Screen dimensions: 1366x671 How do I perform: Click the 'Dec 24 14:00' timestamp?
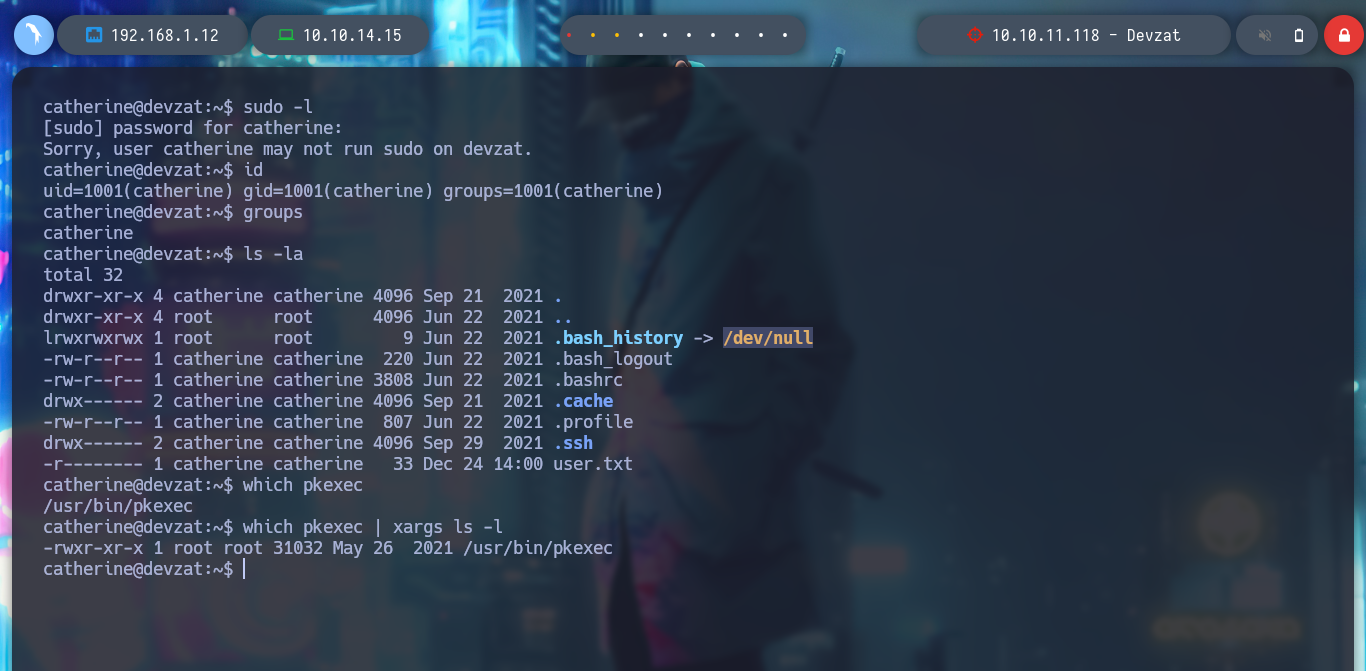483,464
